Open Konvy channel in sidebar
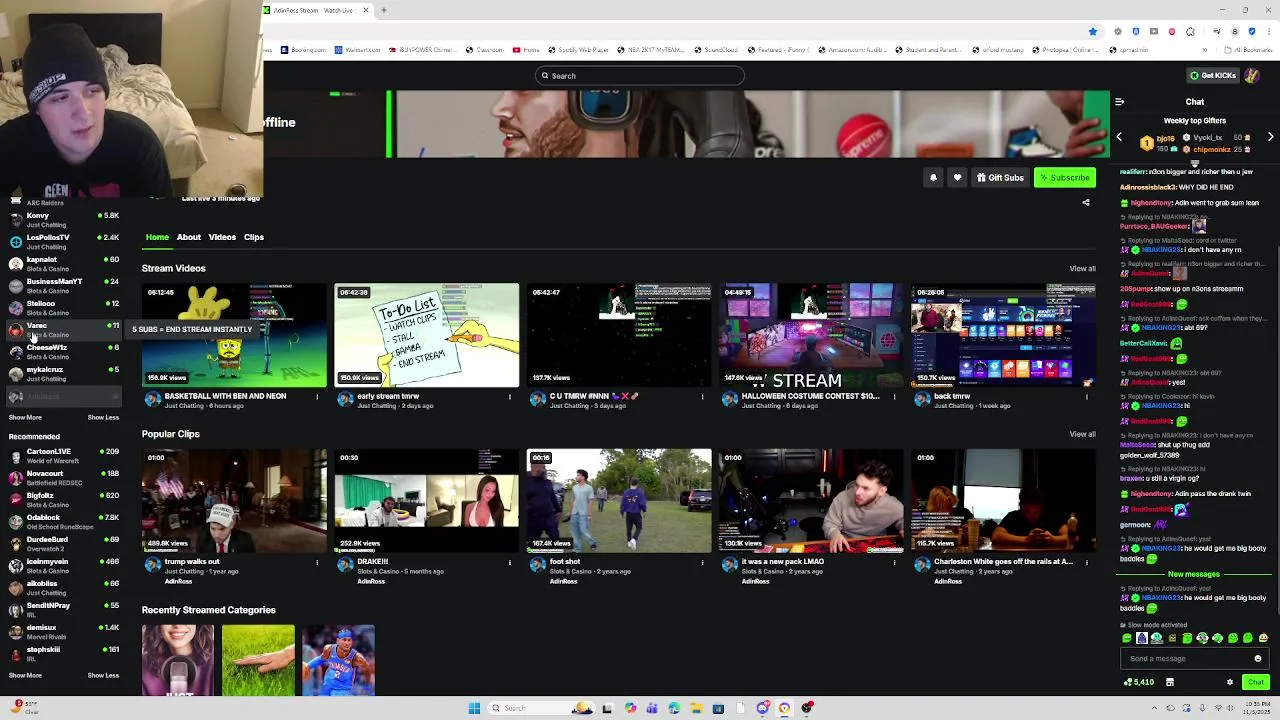The width and height of the screenshot is (1280, 720). tap(62, 220)
